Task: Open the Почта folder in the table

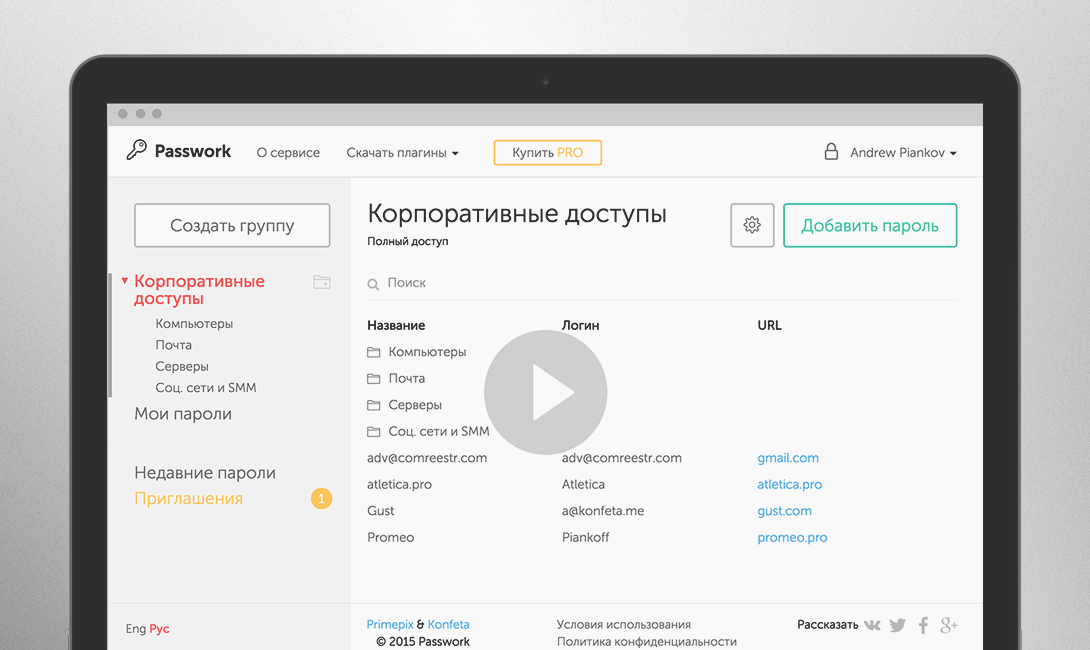Action: pyautogui.click(x=407, y=379)
